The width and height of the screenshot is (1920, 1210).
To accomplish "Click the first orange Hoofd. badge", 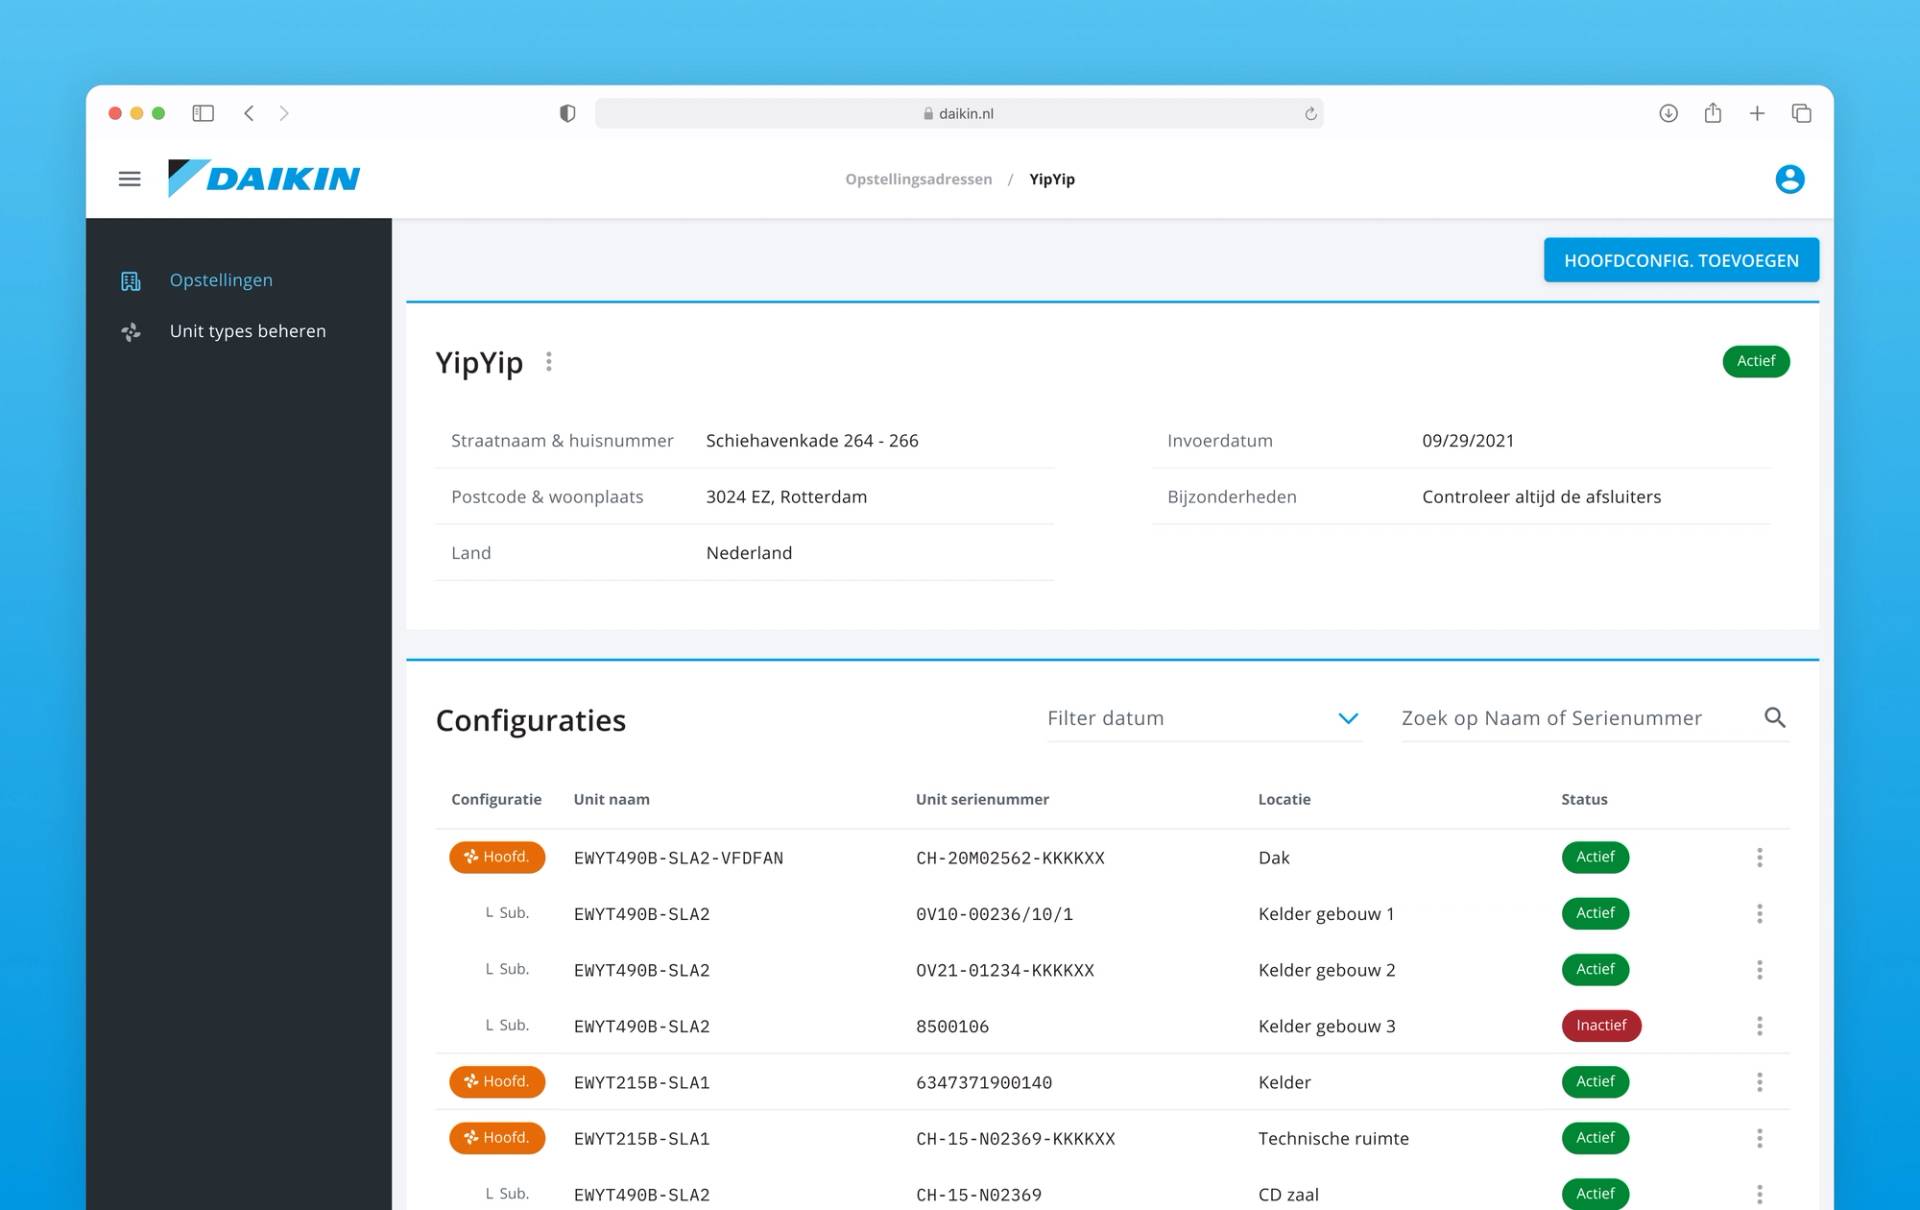I will coord(497,857).
